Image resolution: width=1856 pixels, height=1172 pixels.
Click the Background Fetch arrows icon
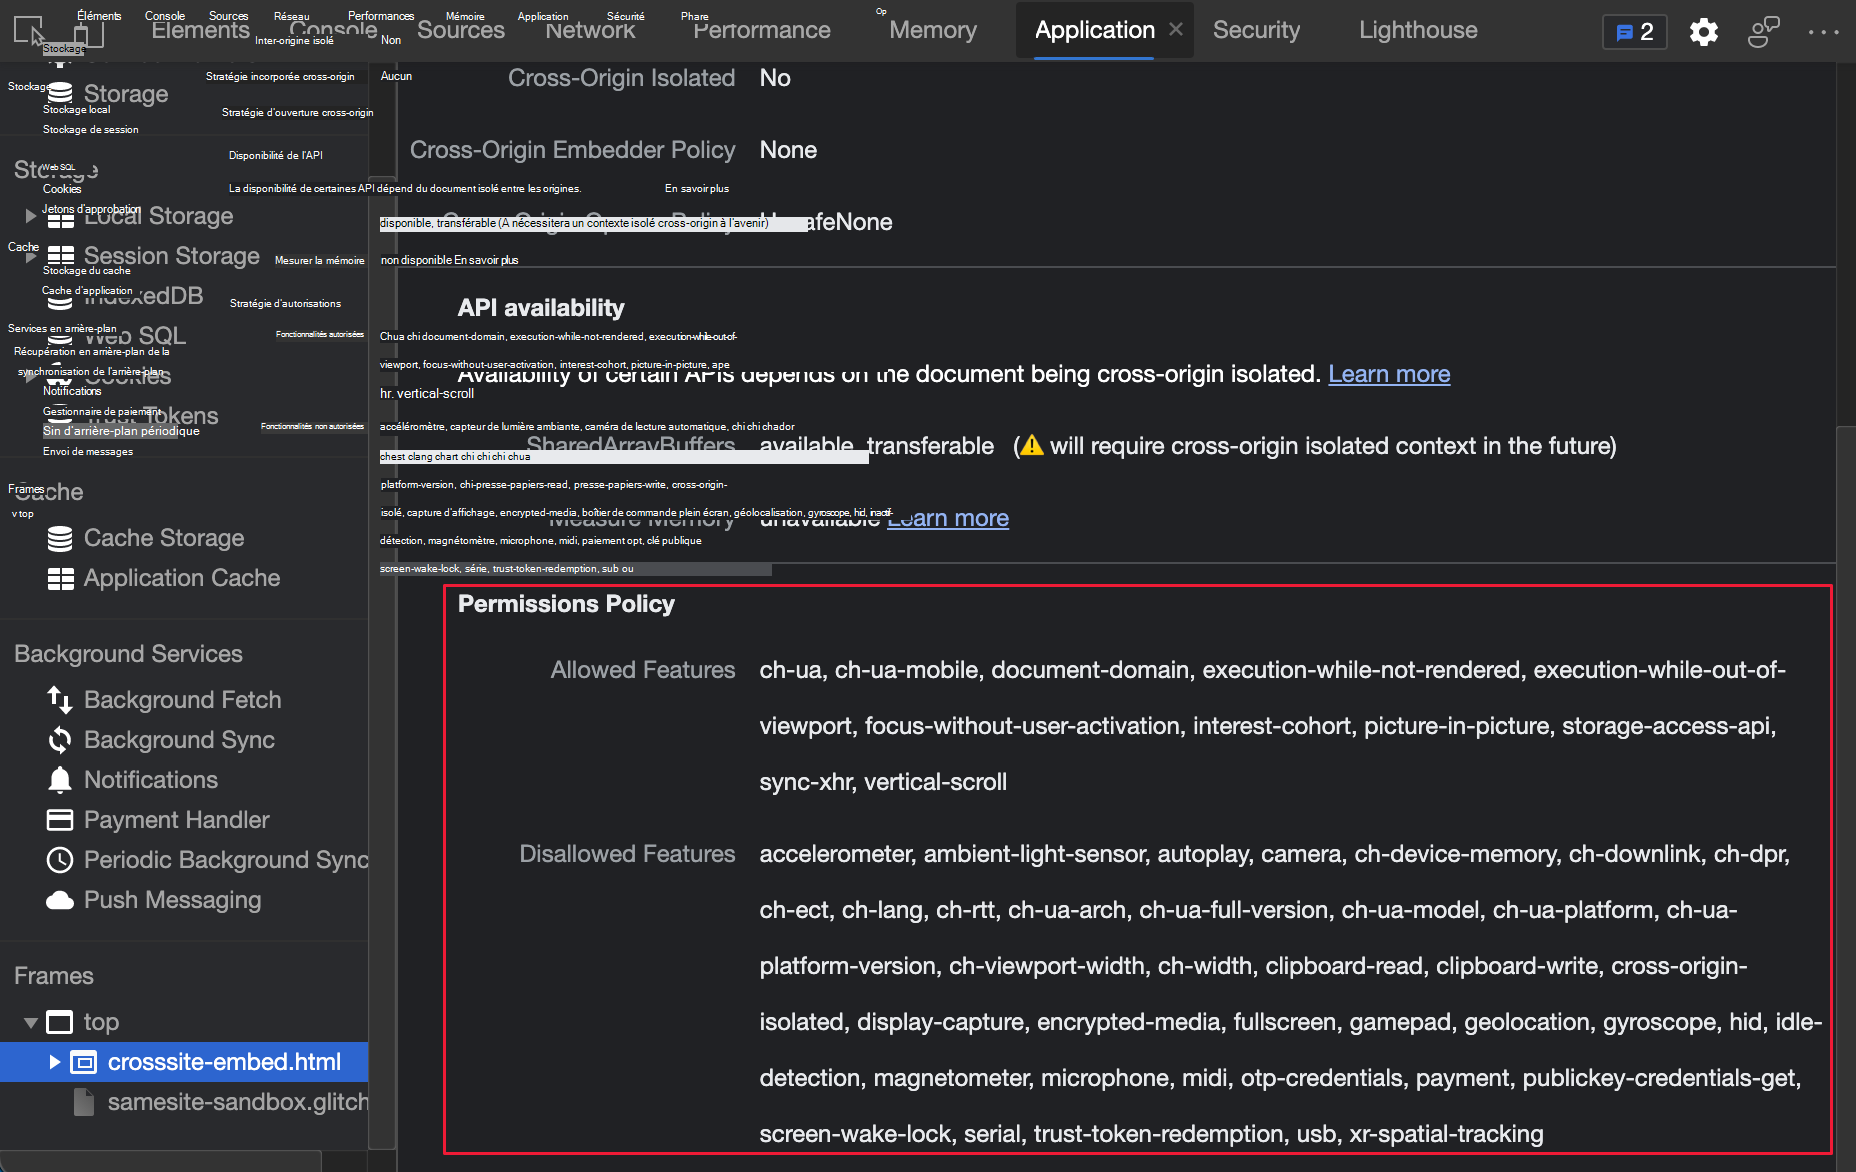click(x=60, y=700)
